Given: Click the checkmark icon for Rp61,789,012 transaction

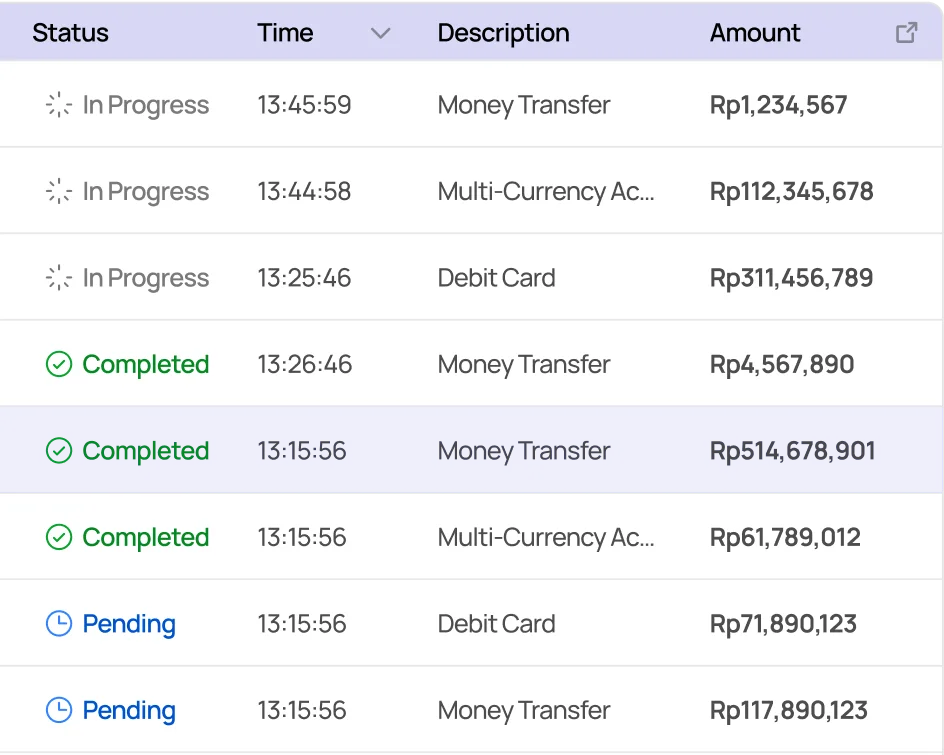Looking at the screenshot, I should coord(59,538).
